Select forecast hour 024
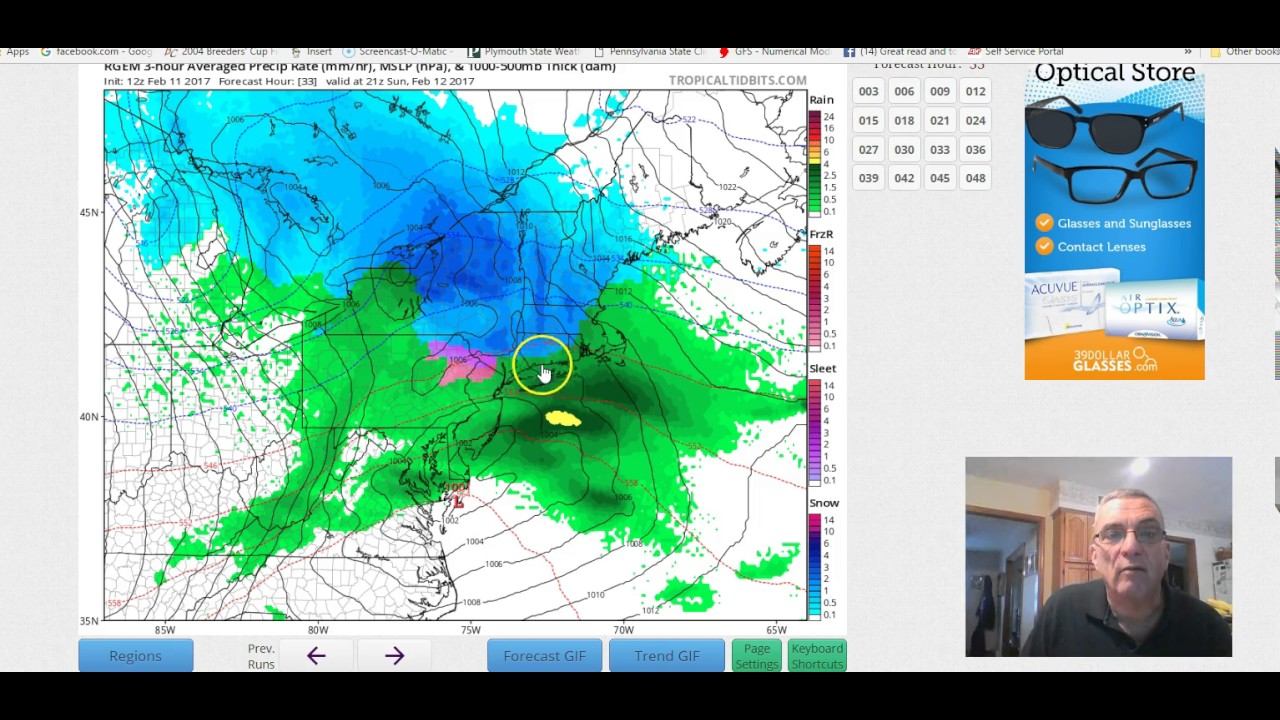1280x720 pixels. (x=975, y=120)
